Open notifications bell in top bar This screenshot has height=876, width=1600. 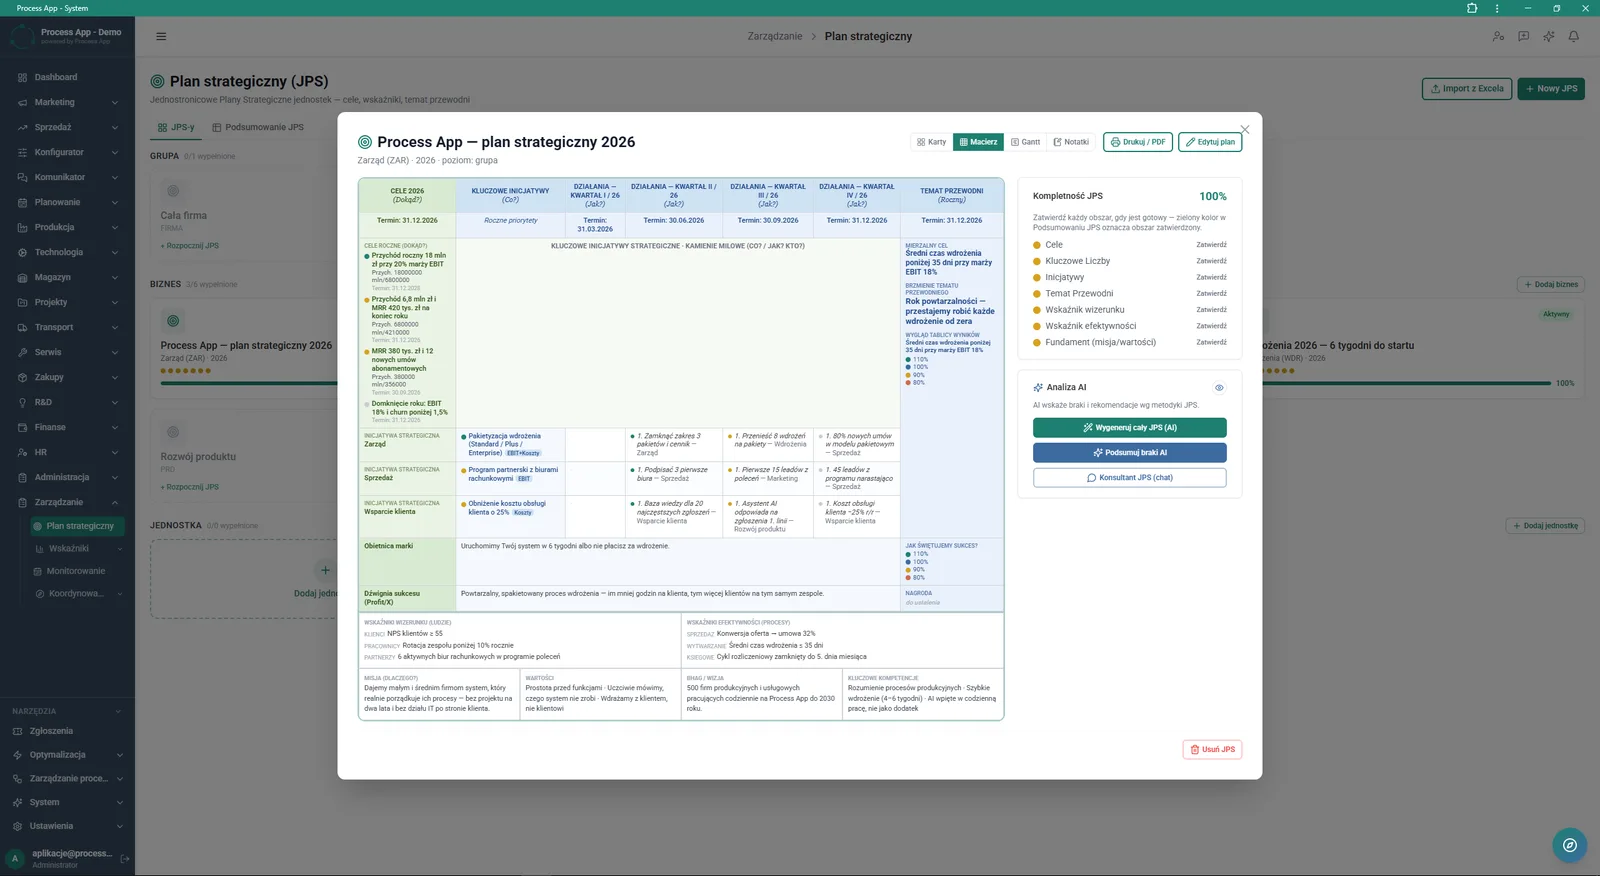tap(1574, 36)
